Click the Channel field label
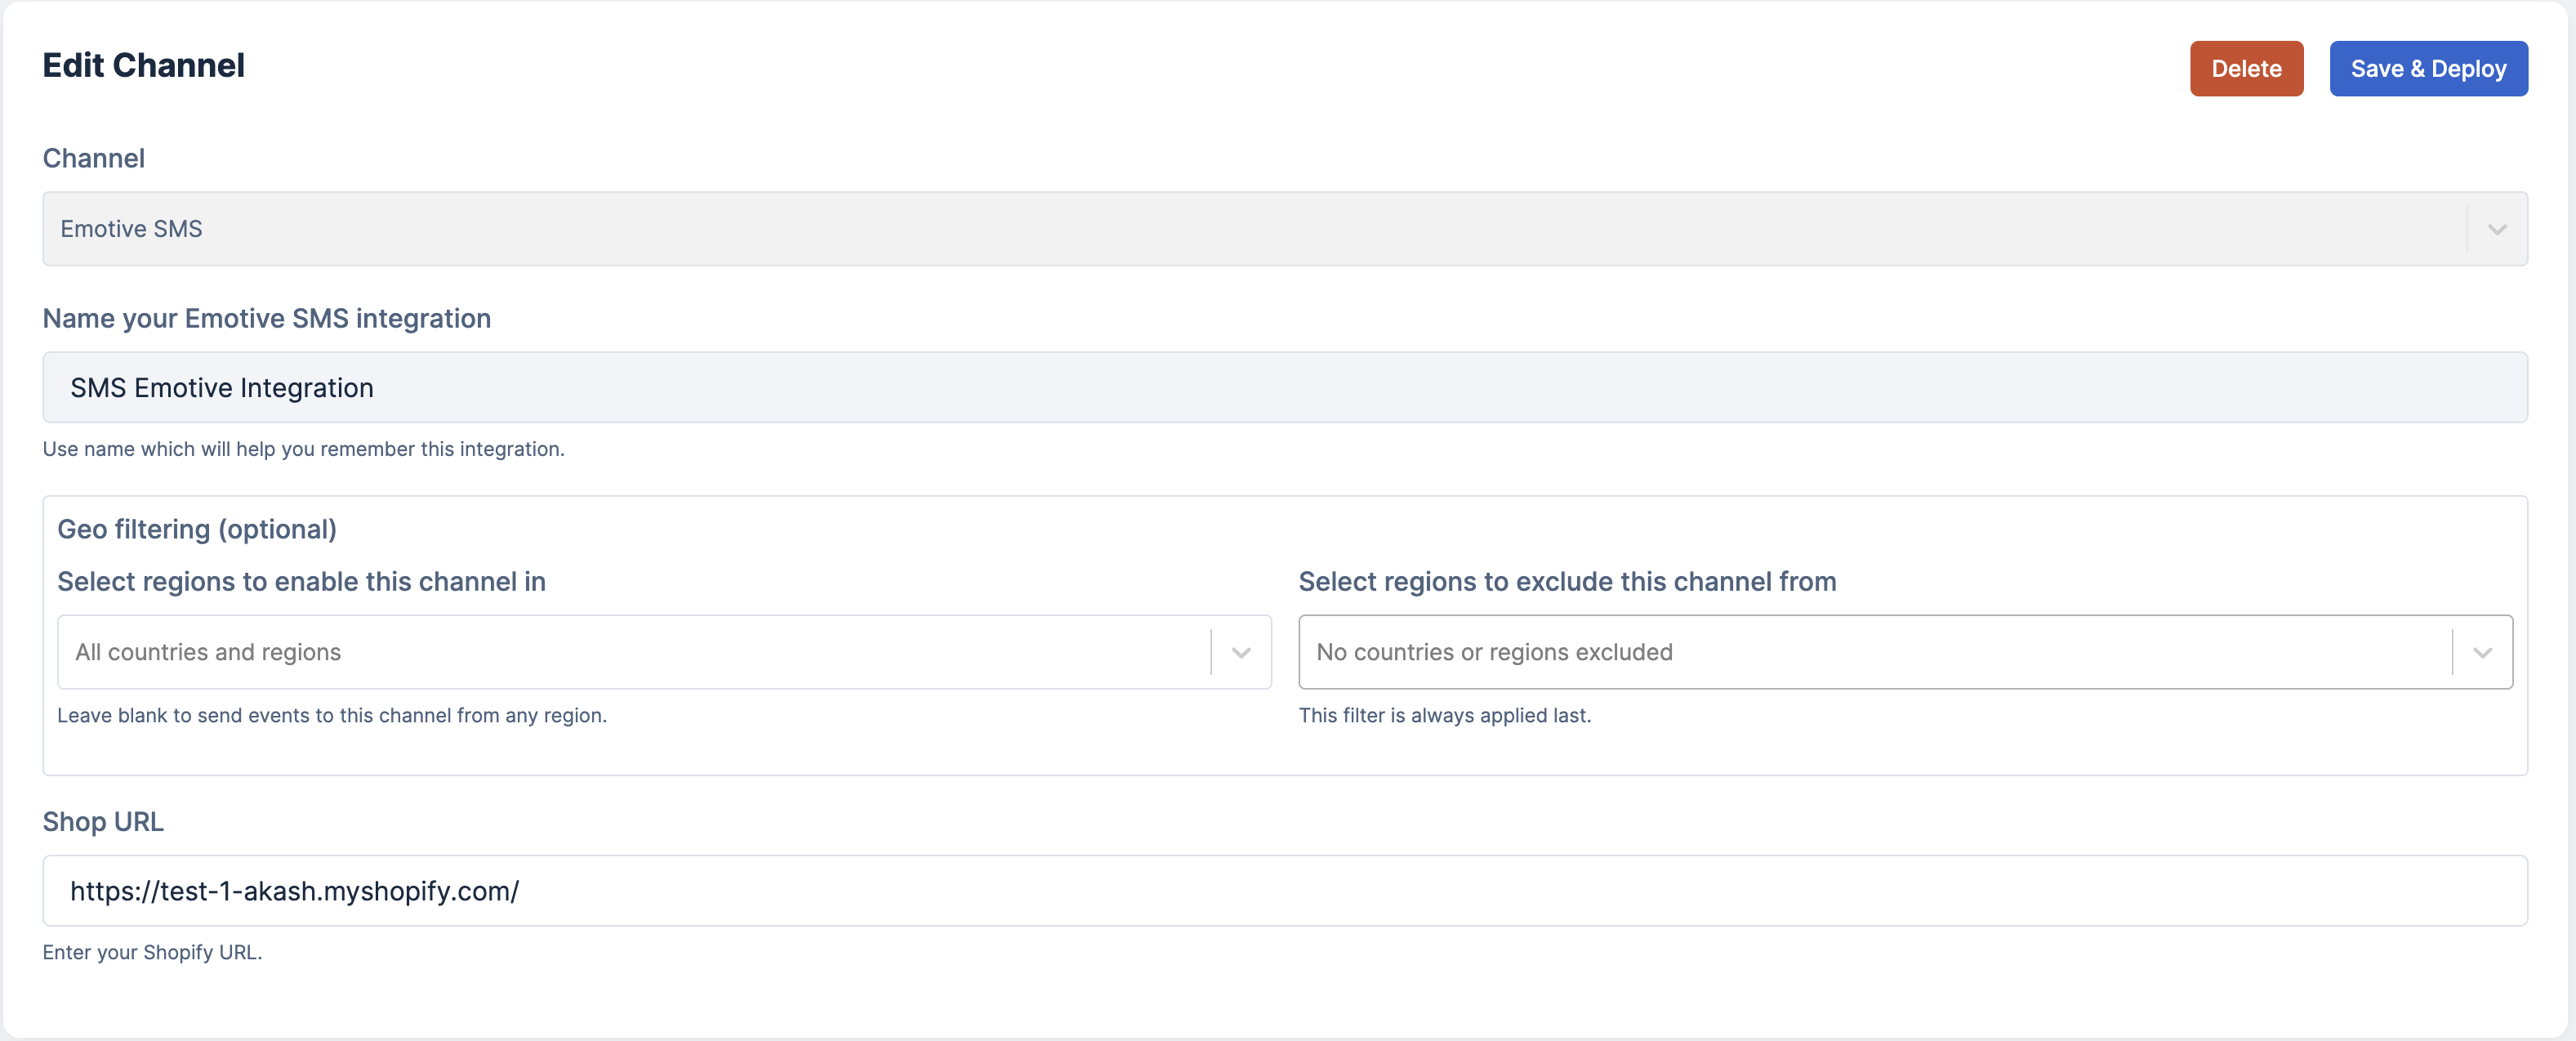 pyautogui.click(x=94, y=159)
